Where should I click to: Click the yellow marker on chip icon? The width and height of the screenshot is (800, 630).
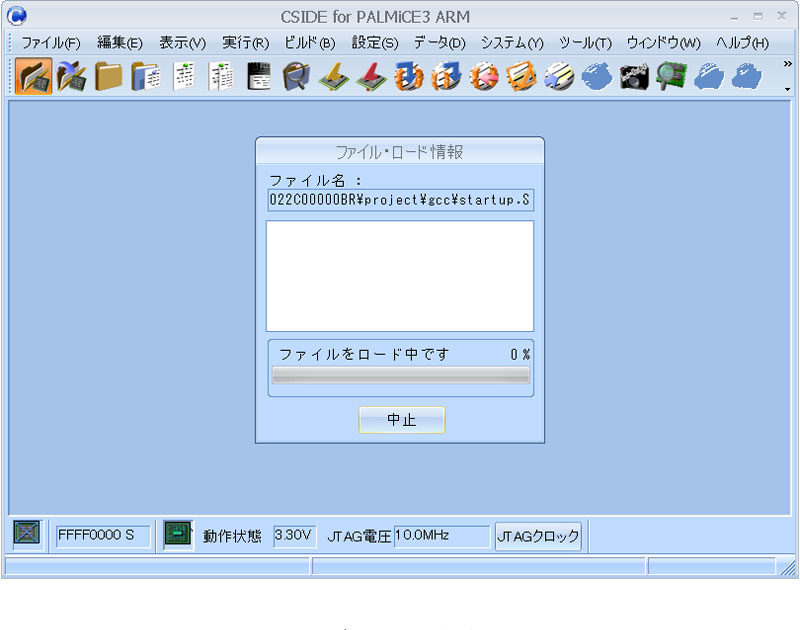334,76
